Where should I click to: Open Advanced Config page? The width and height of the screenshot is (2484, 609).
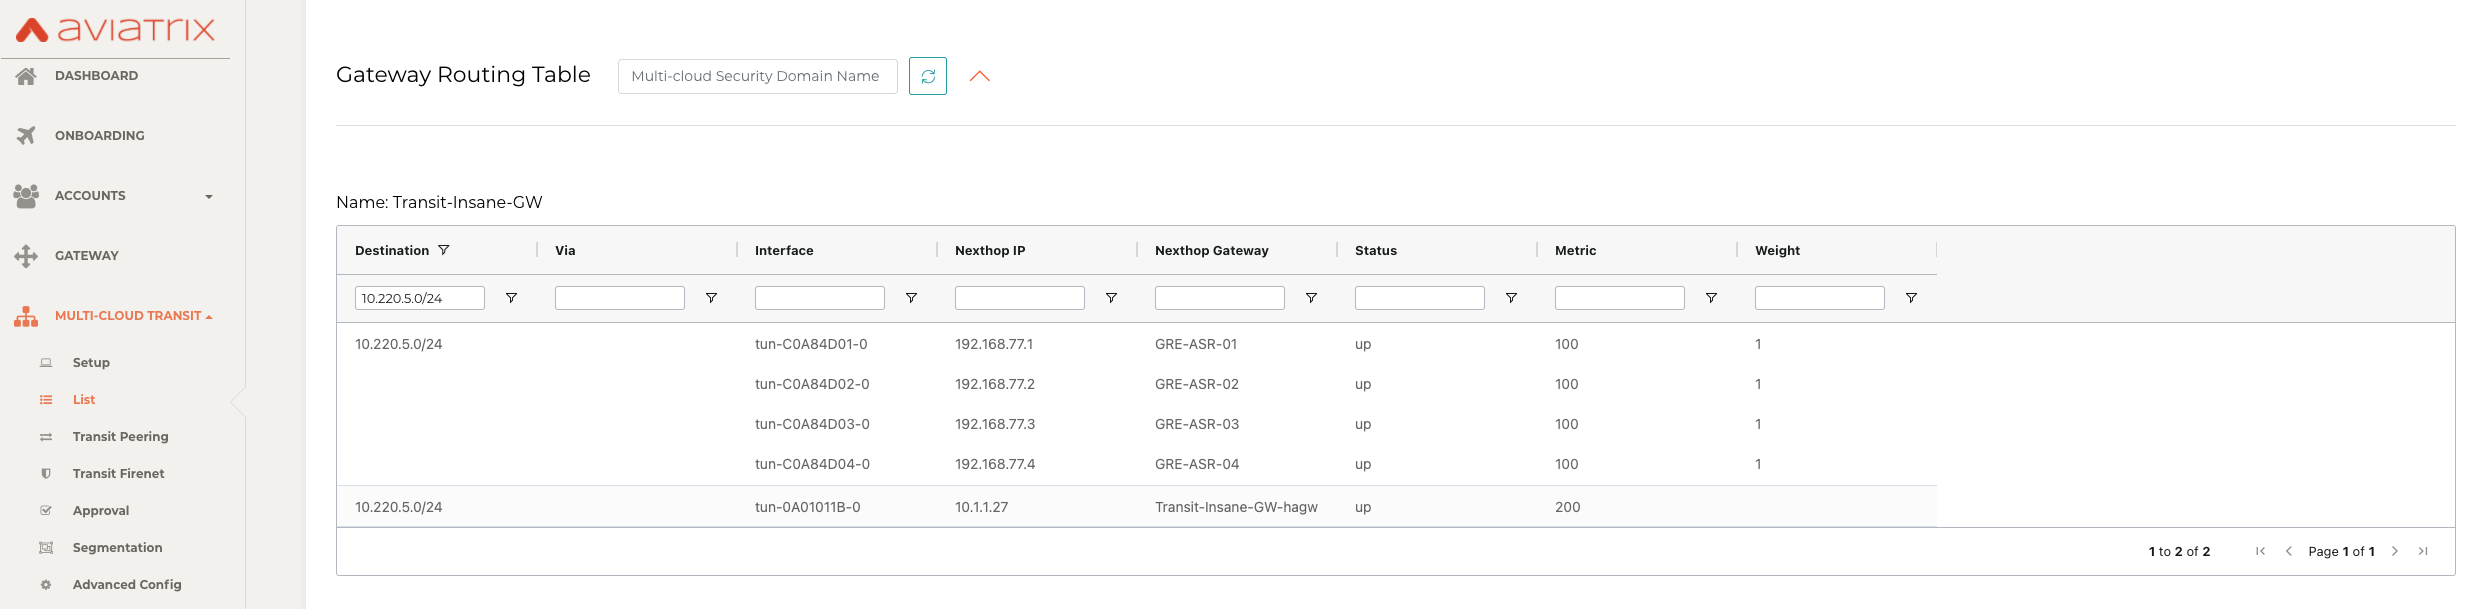pyautogui.click(x=127, y=585)
